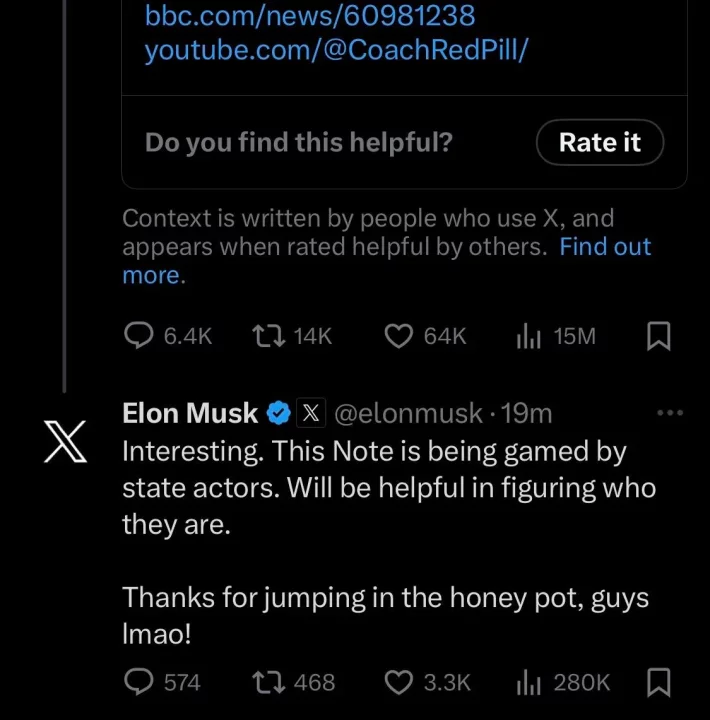Like Elon Musk's post with 3.3K likes
This screenshot has width=710, height=720.
click(399, 682)
